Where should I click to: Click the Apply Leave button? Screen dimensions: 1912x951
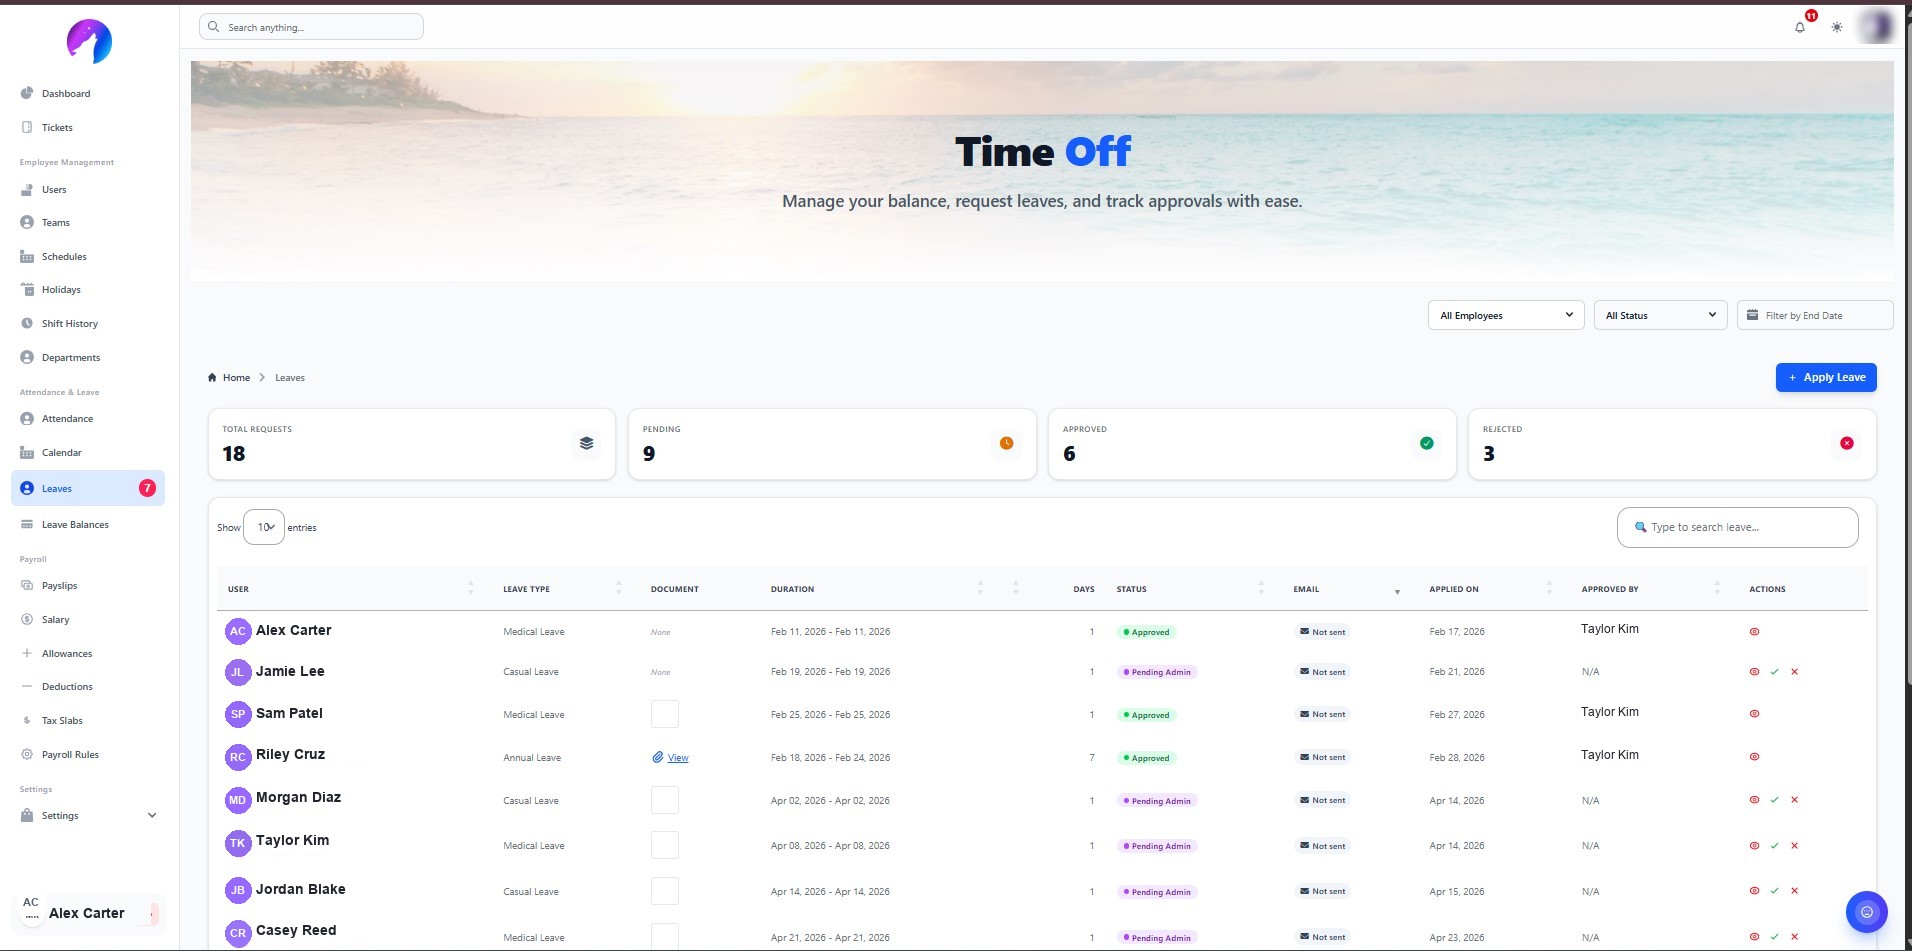[1826, 377]
